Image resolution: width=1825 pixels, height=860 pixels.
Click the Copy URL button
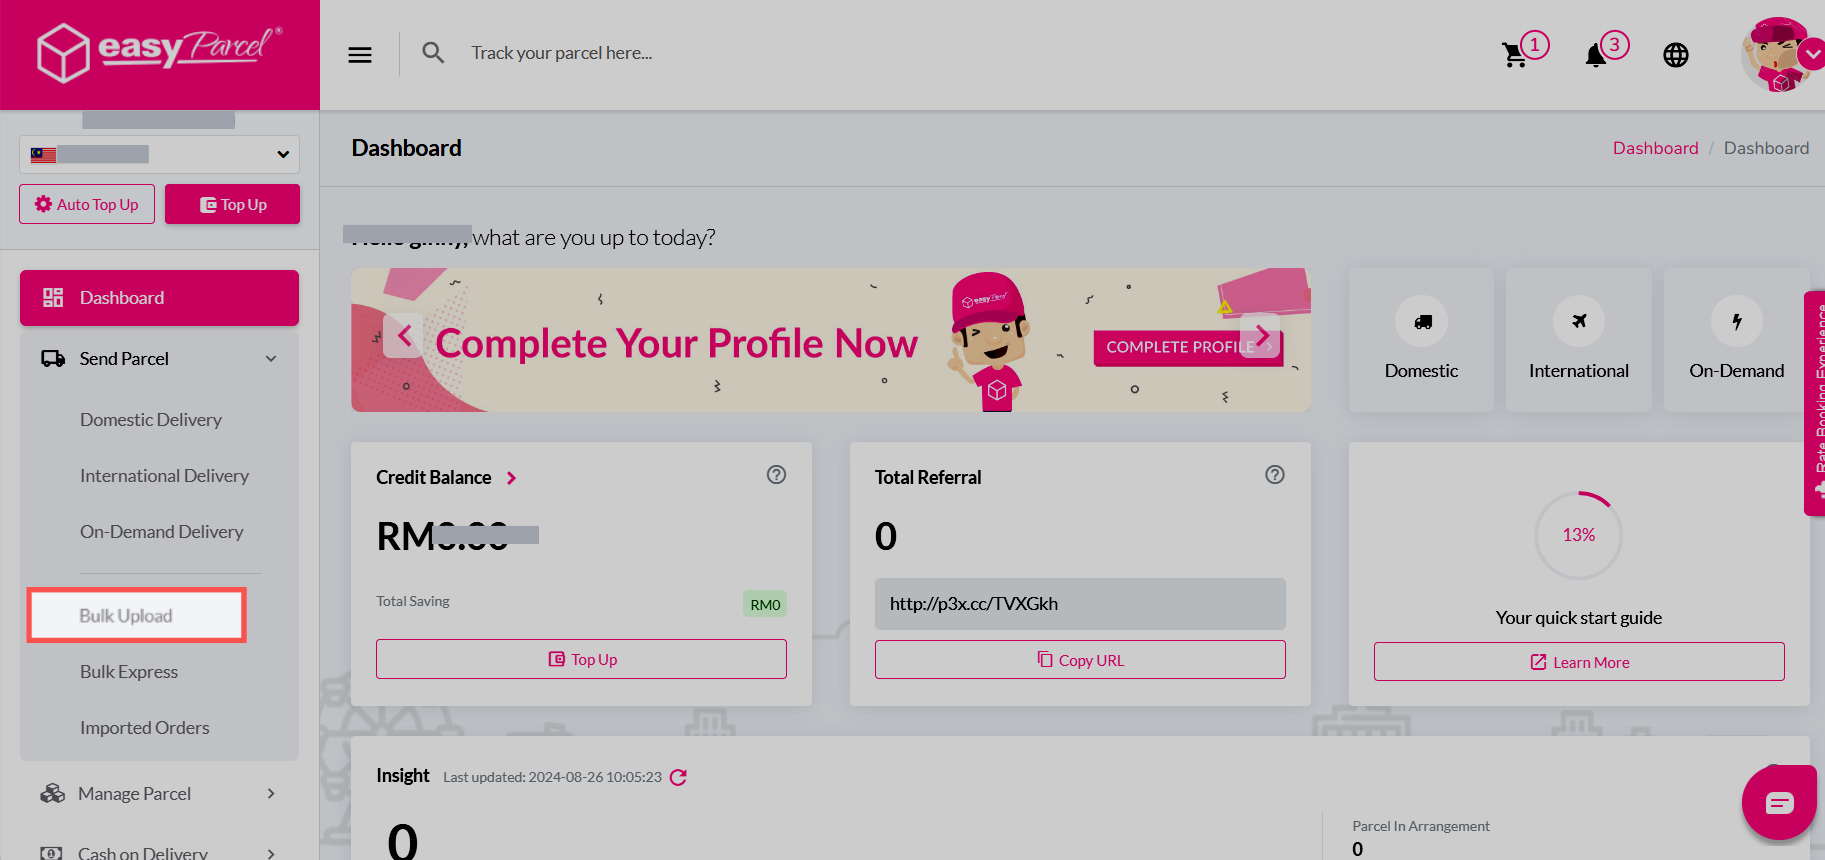[1080, 660]
